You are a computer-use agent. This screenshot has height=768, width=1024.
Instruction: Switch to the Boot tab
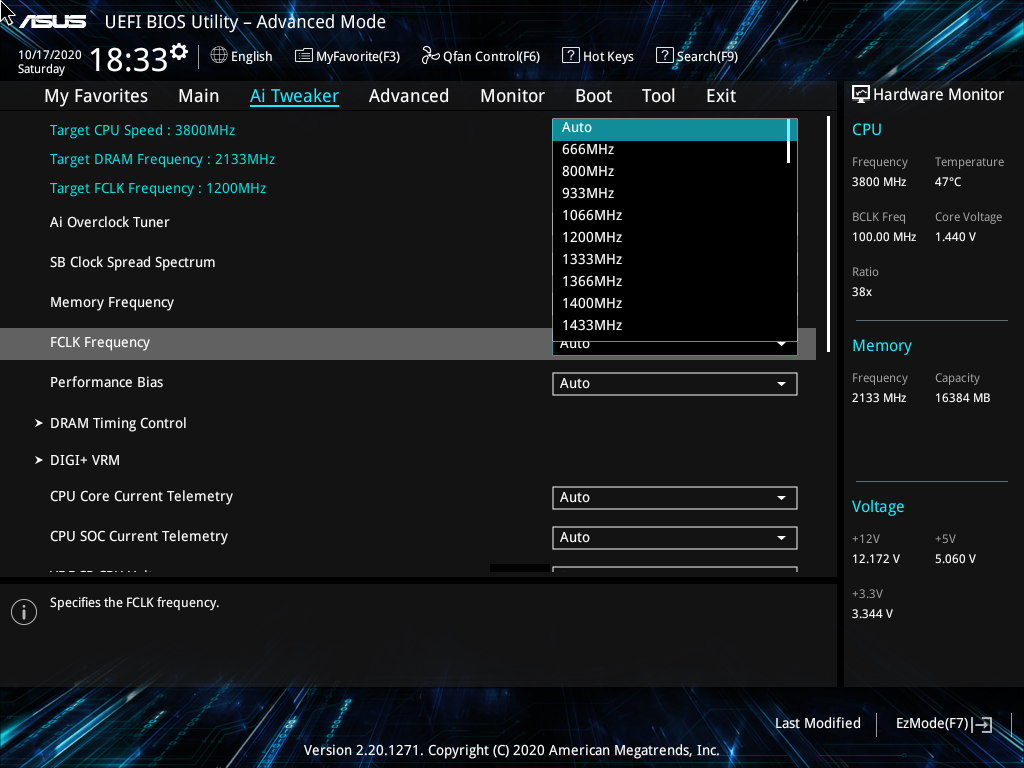tap(594, 96)
